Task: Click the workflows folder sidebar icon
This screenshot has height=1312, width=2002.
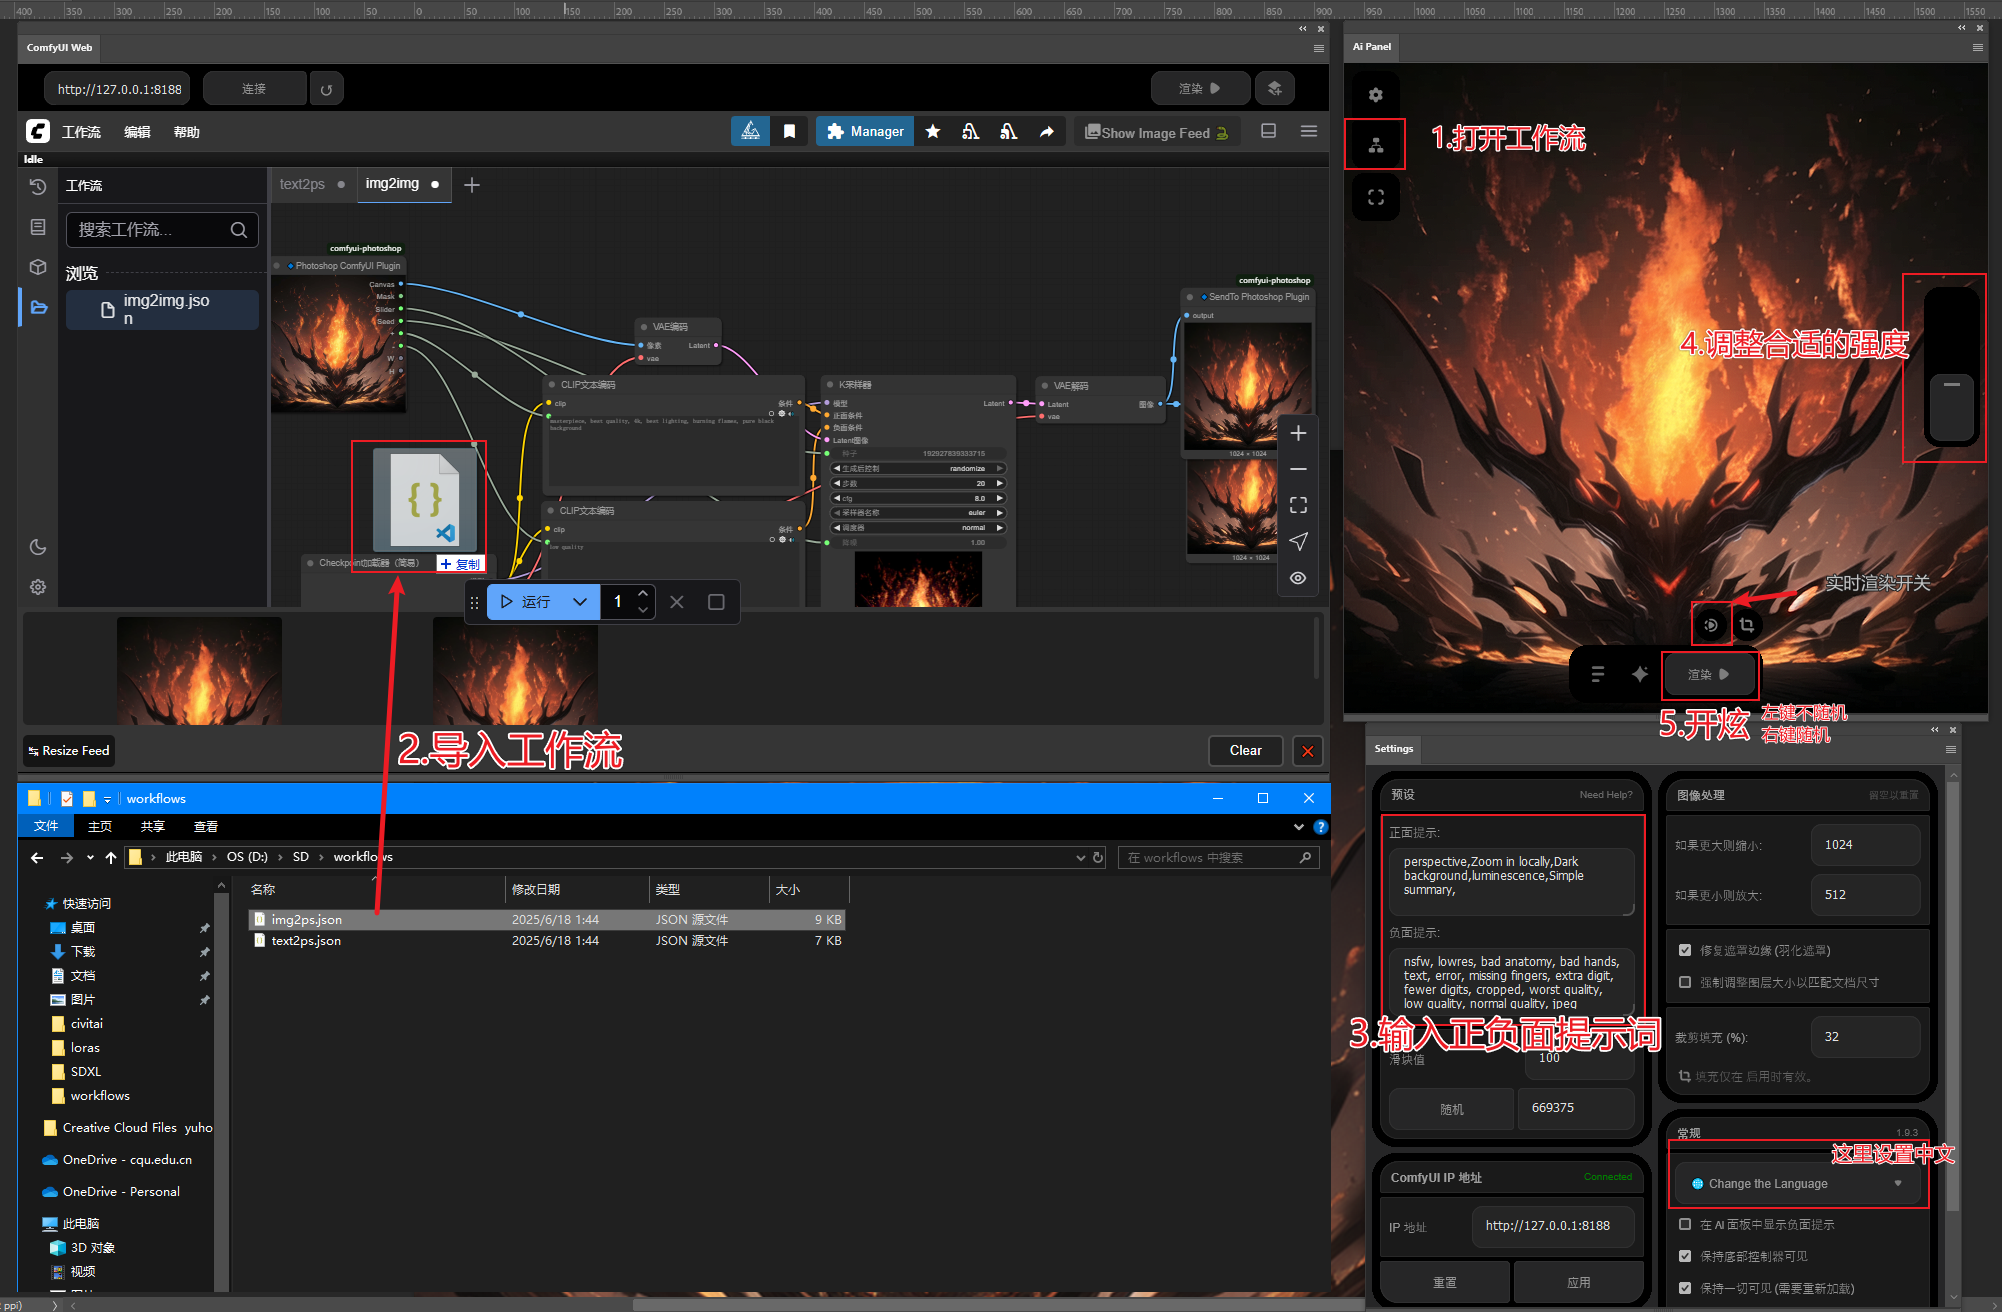Action: pyautogui.click(x=39, y=307)
